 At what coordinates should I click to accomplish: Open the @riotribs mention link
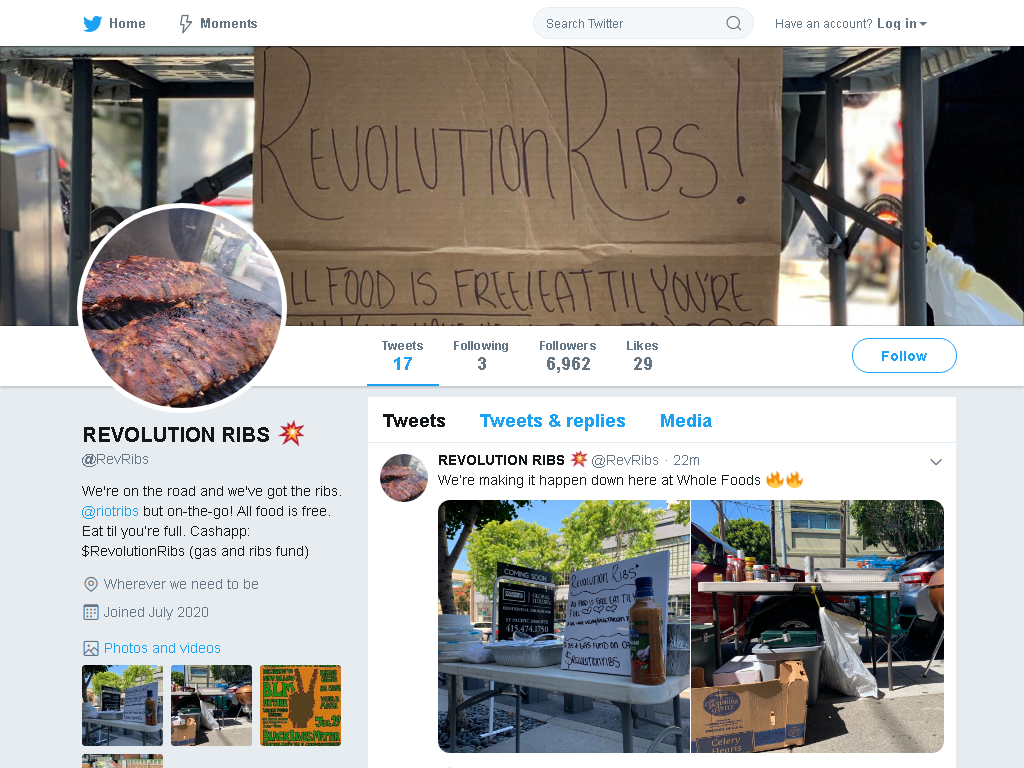point(110,511)
